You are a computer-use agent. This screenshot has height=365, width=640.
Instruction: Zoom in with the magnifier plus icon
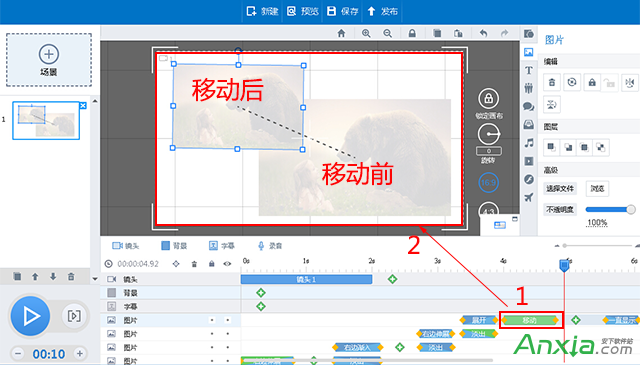[x=366, y=33]
